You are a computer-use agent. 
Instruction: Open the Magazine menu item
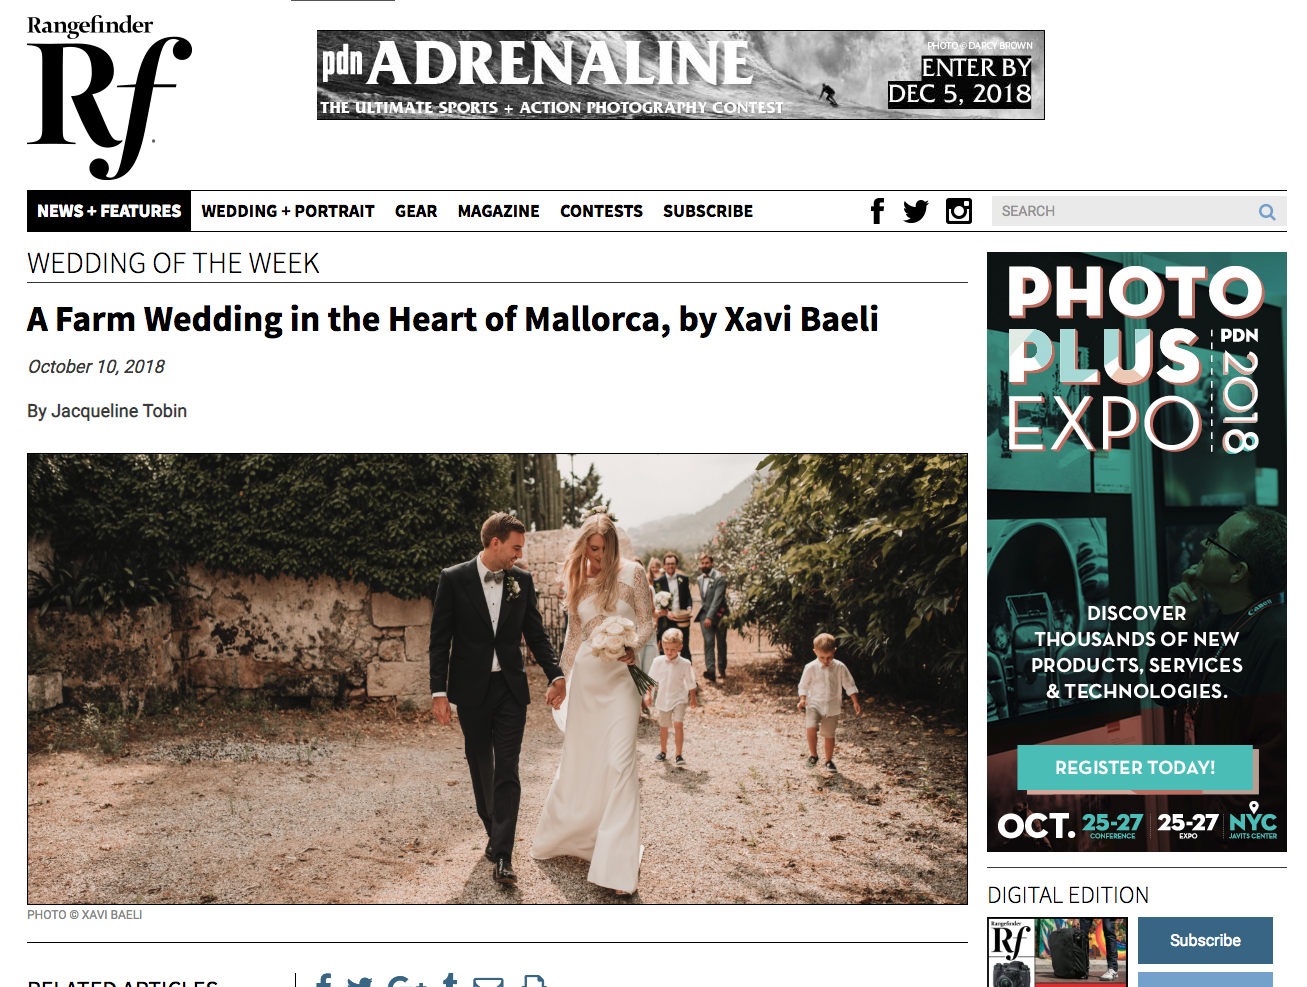(499, 211)
